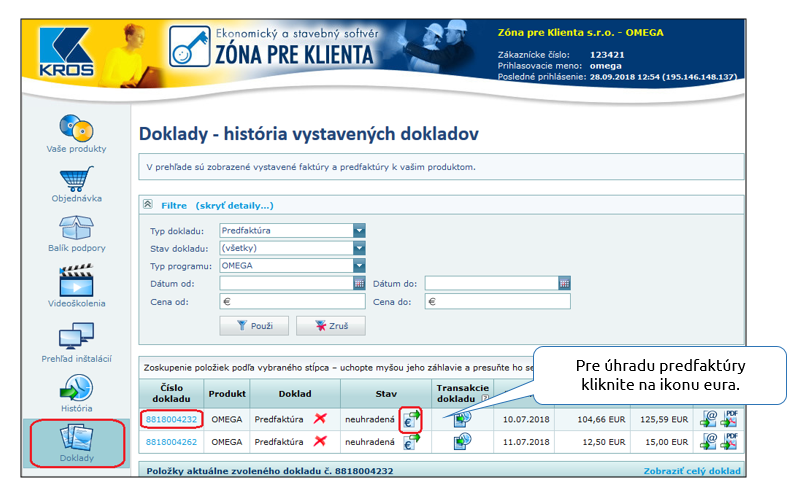Collapse the Filtre panel with the chevron icon
The width and height of the screenshot is (804, 487).
tap(148, 205)
